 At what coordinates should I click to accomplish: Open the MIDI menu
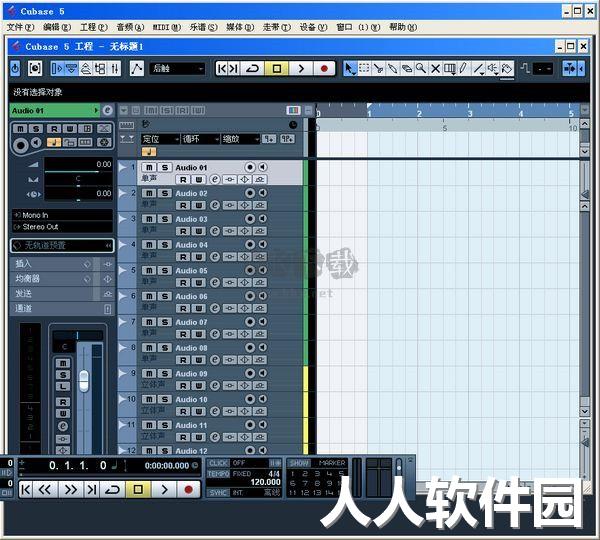tap(167, 27)
